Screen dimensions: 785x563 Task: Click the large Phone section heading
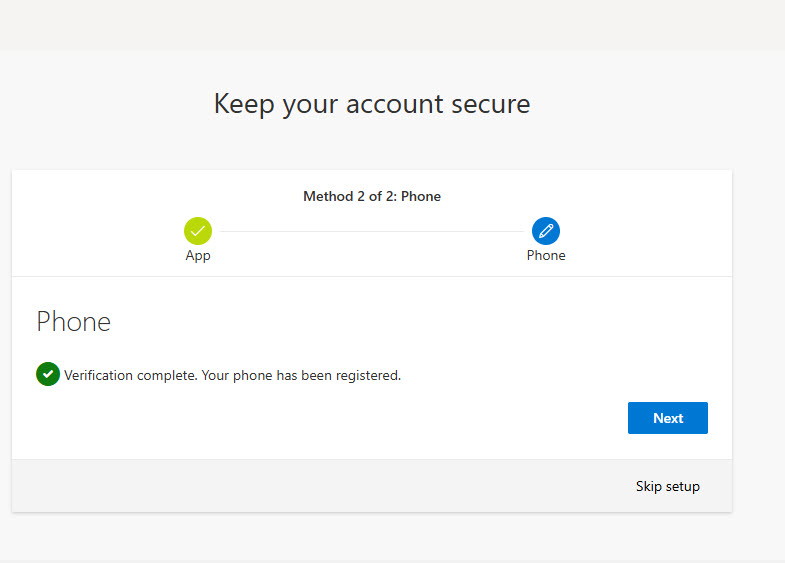point(73,322)
